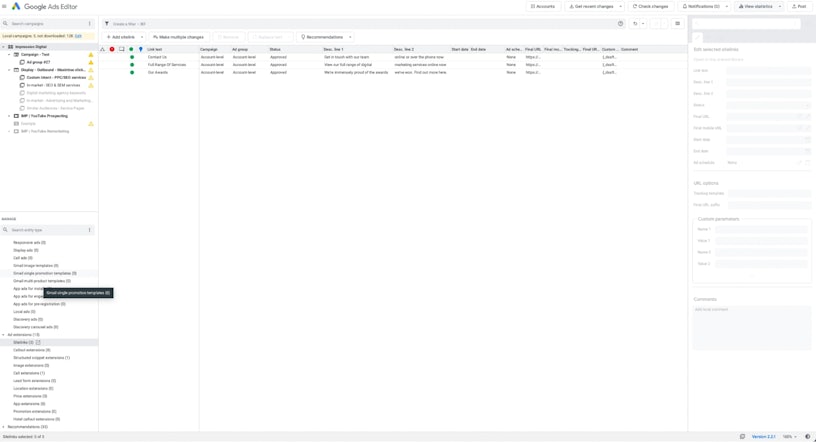This screenshot has height=442, width=816.
Task: Click the Post button
Action: [799, 6]
